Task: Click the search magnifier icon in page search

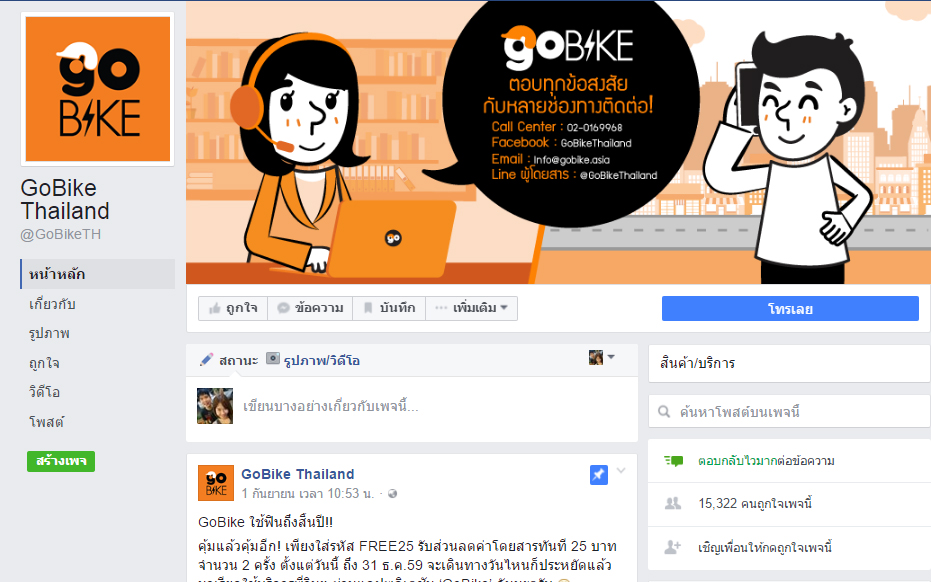Action: point(664,412)
